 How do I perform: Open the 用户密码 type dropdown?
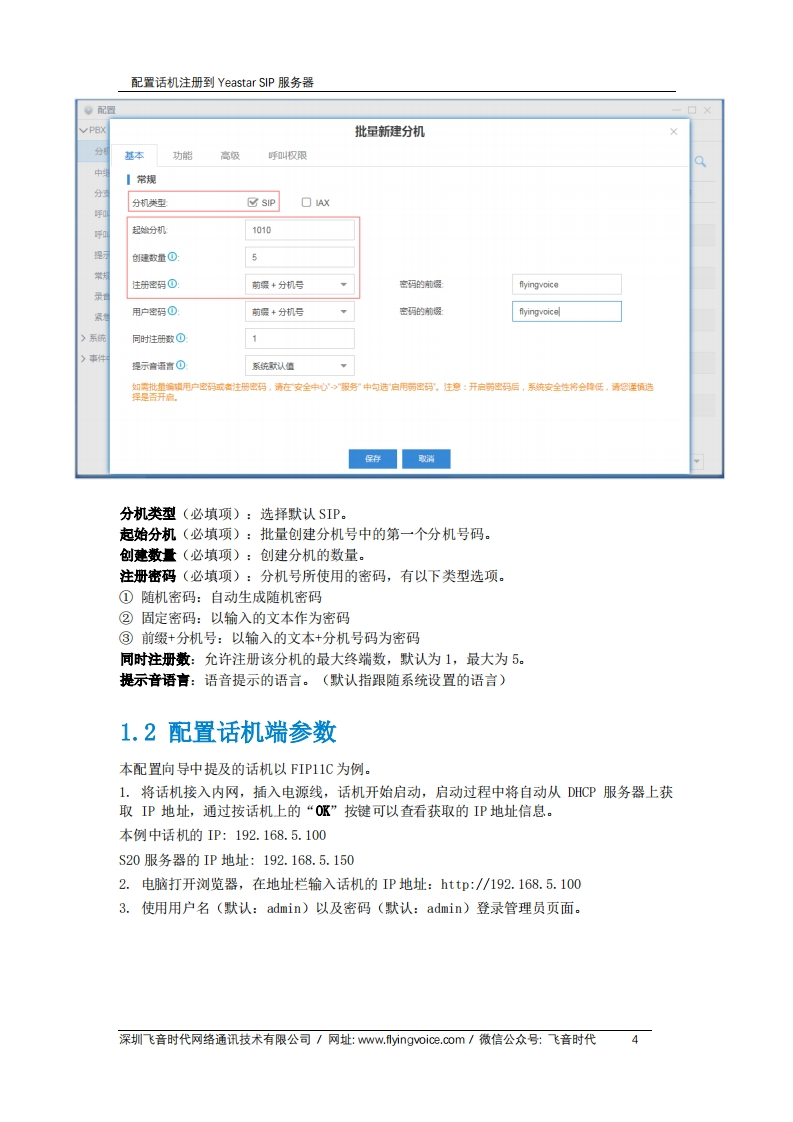299,312
